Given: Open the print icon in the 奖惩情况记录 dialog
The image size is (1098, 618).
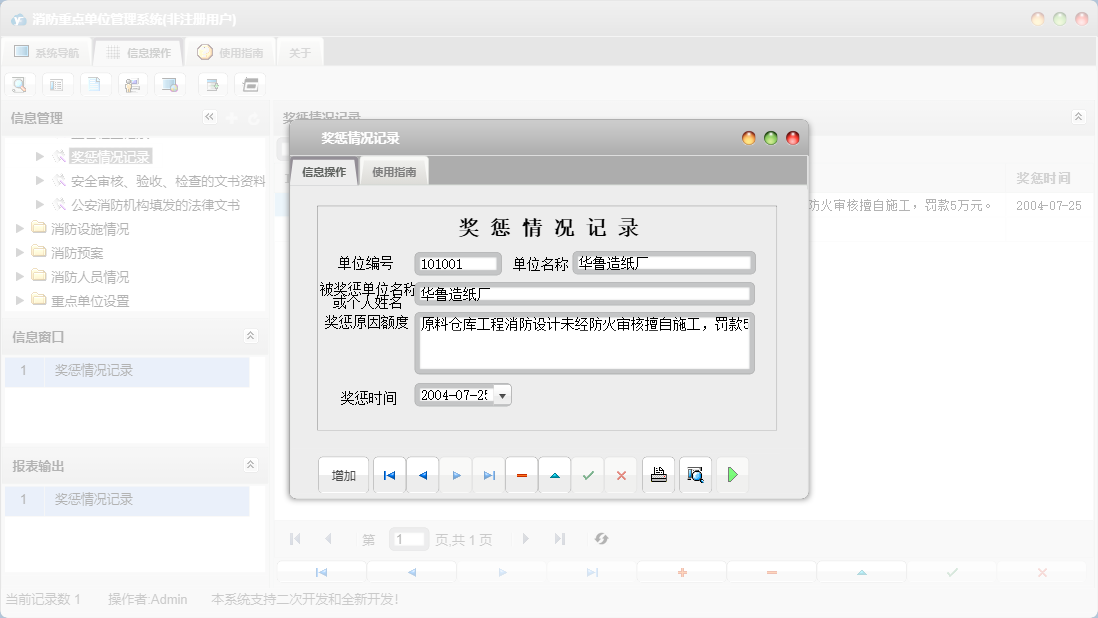Looking at the screenshot, I should pyautogui.click(x=658, y=475).
